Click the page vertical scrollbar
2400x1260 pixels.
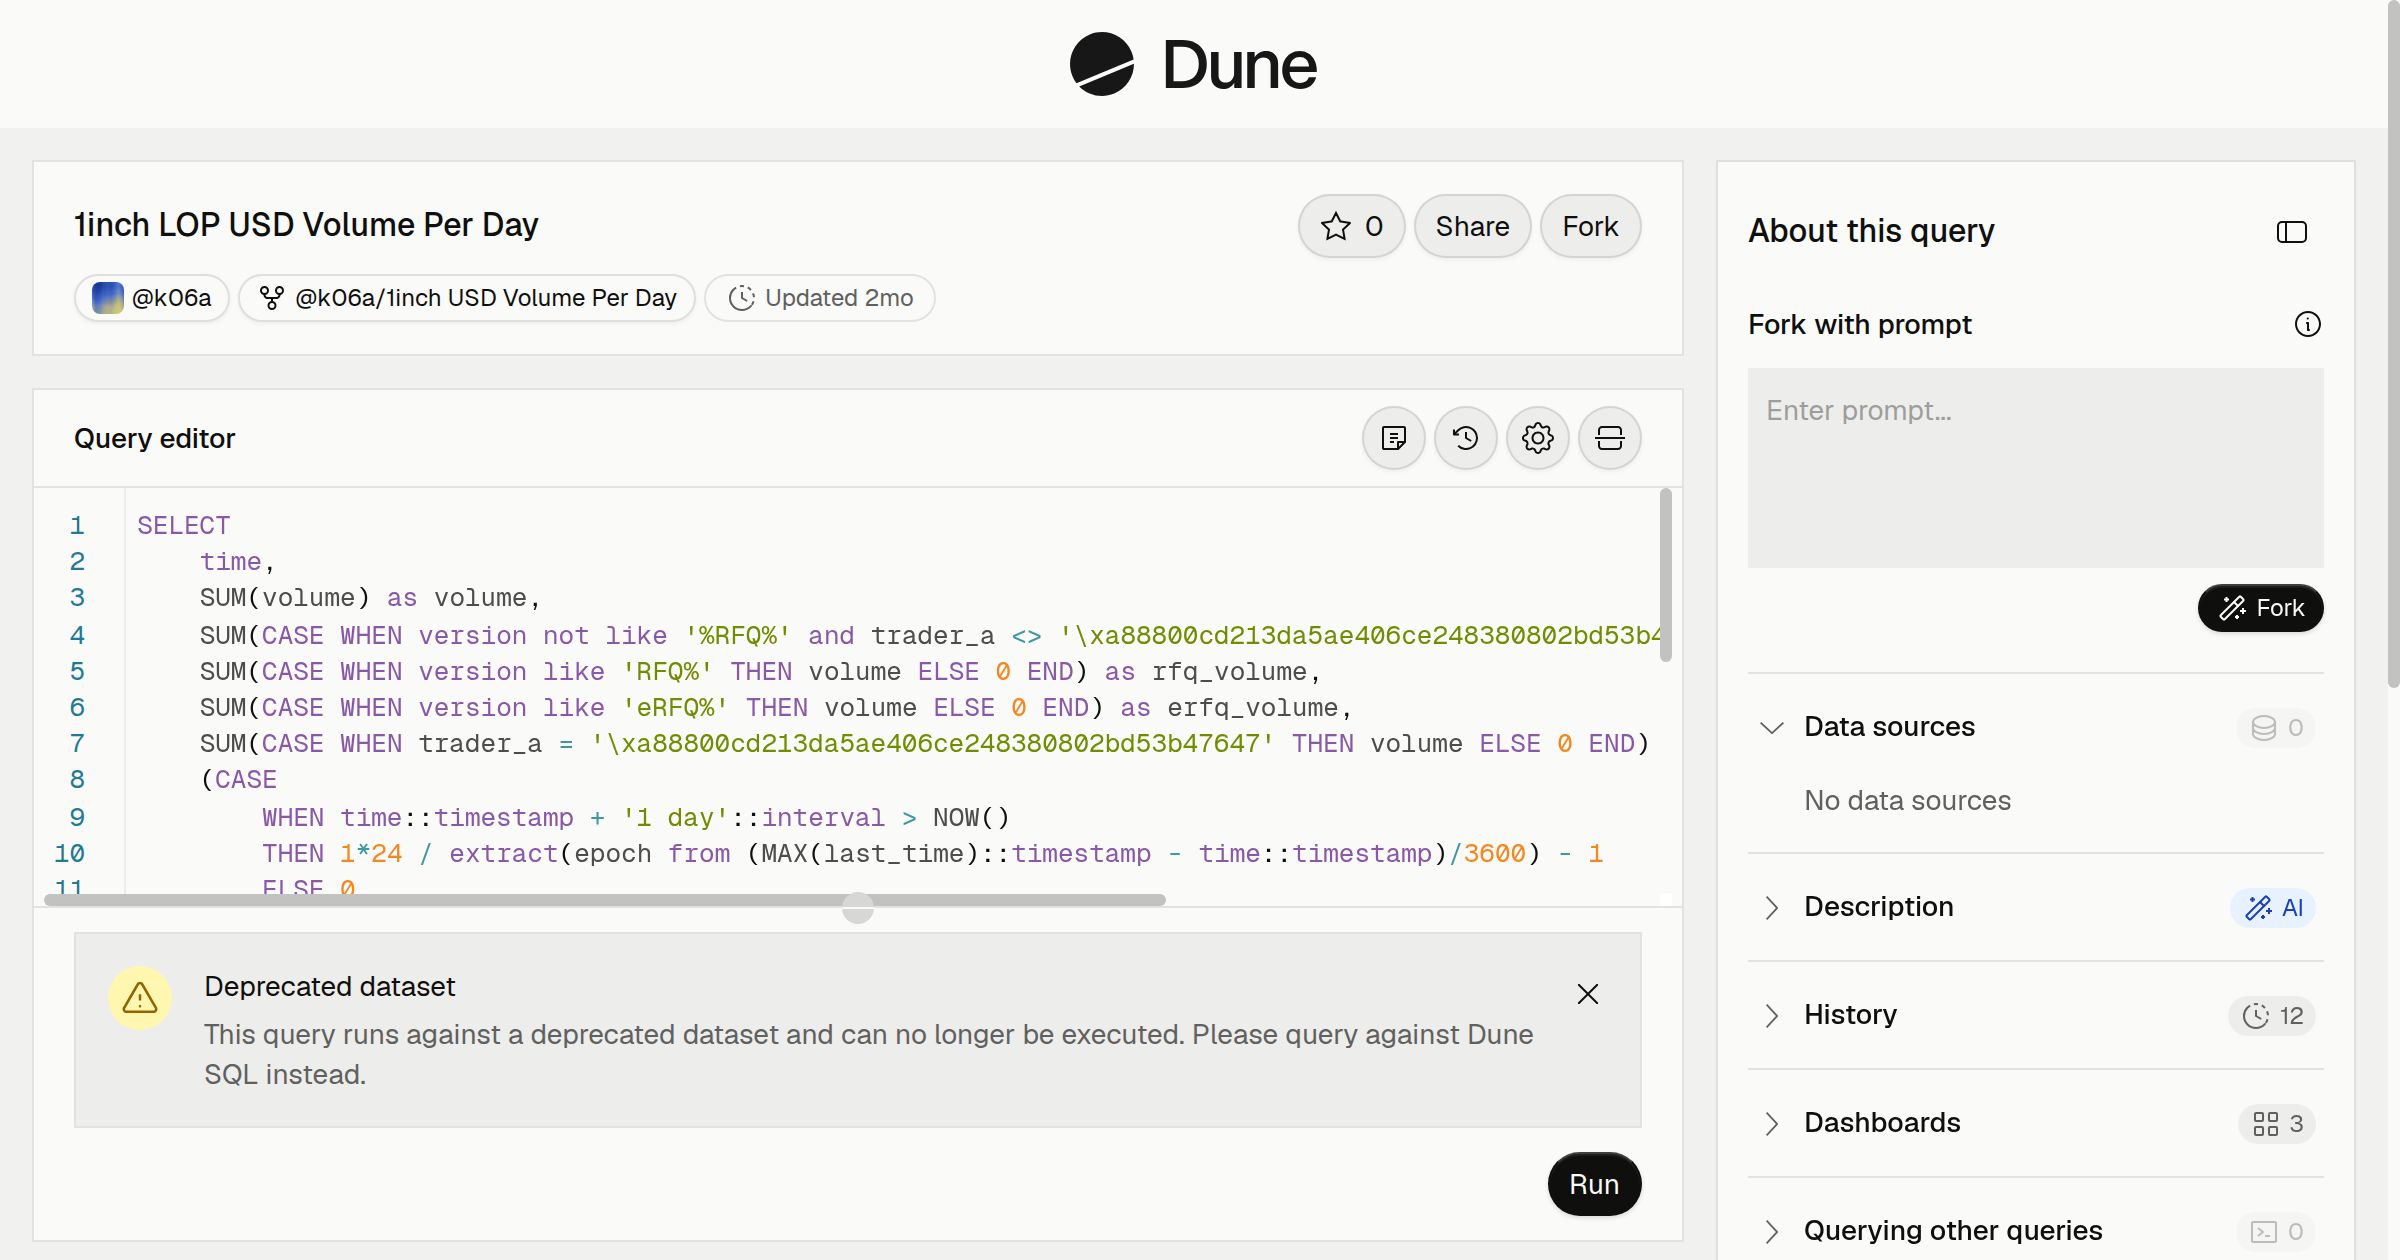(x=2393, y=345)
